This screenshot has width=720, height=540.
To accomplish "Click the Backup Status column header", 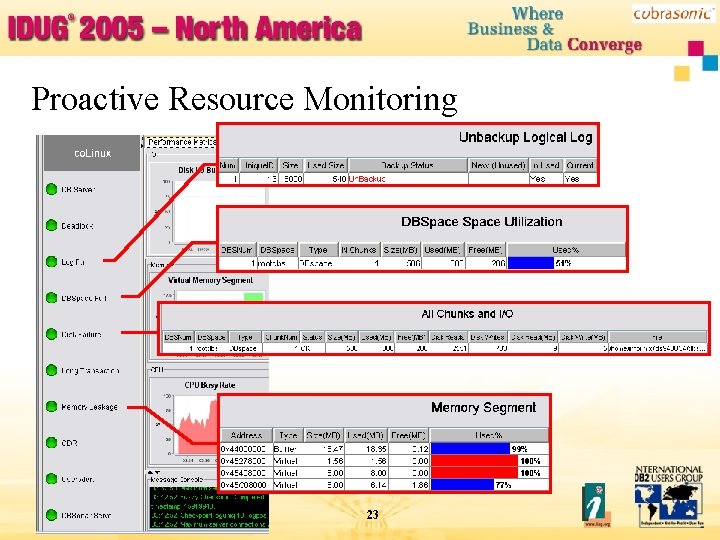I will (408, 165).
